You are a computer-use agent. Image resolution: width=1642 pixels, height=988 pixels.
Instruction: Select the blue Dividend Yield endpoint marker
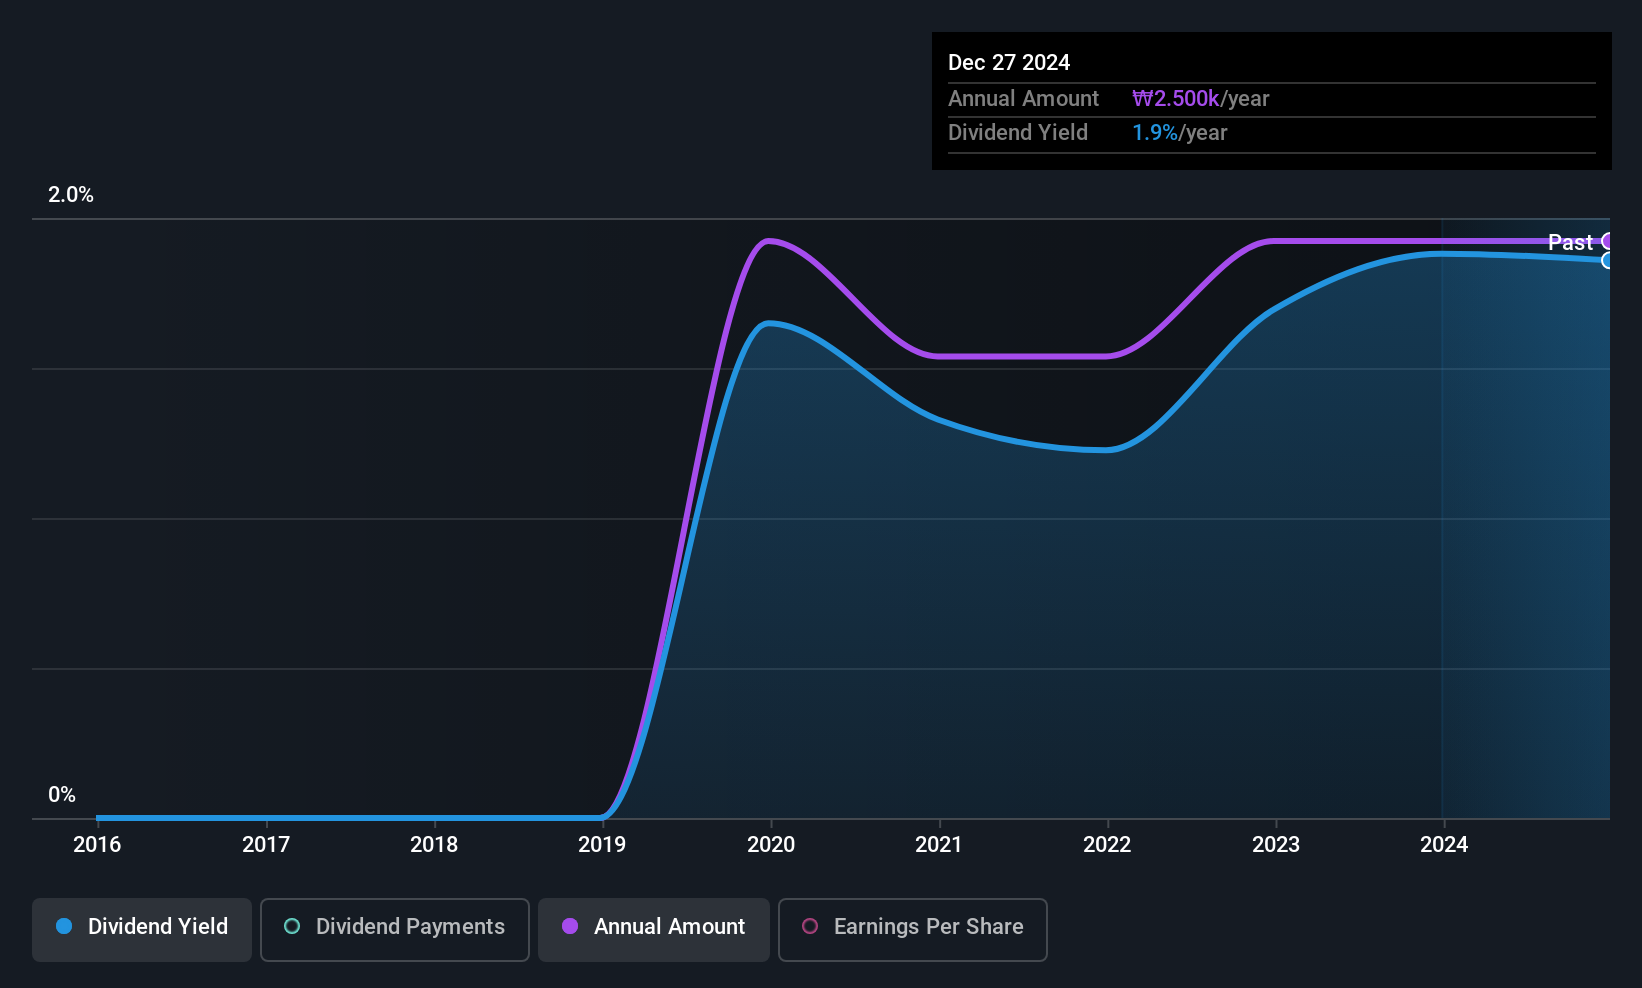(1607, 261)
